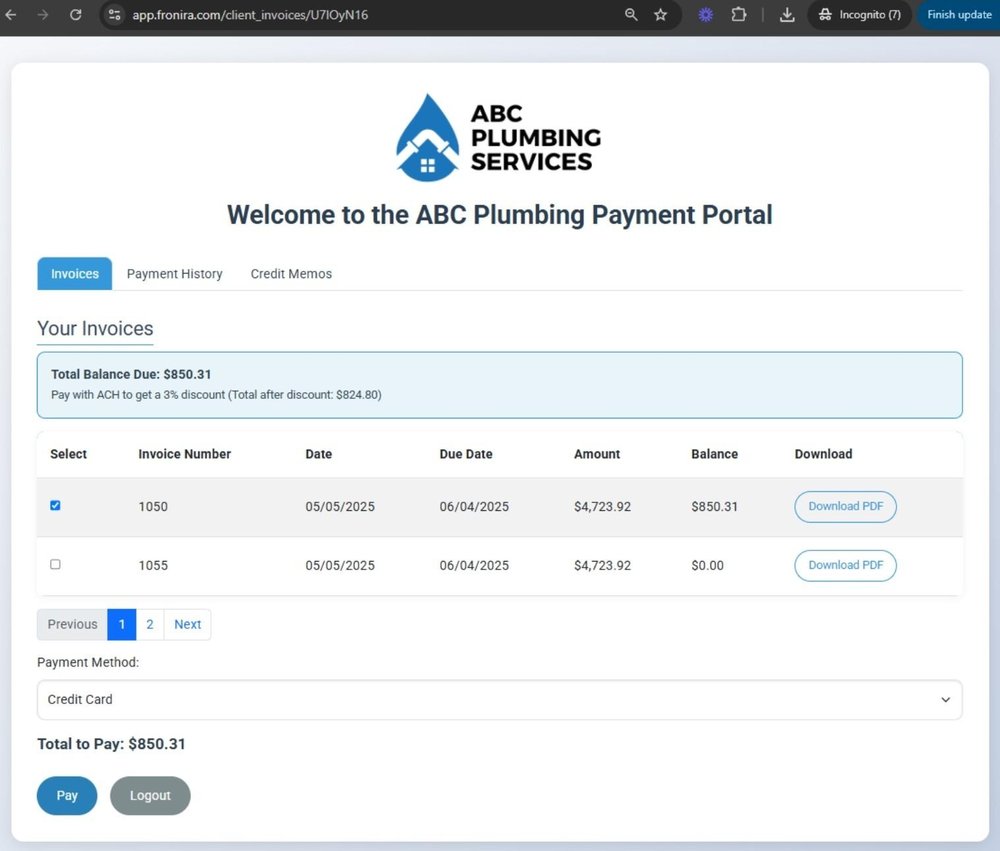Download PDF for invoice 1050
The height and width of the screenshot is (851, 1000).
[845, 507]
